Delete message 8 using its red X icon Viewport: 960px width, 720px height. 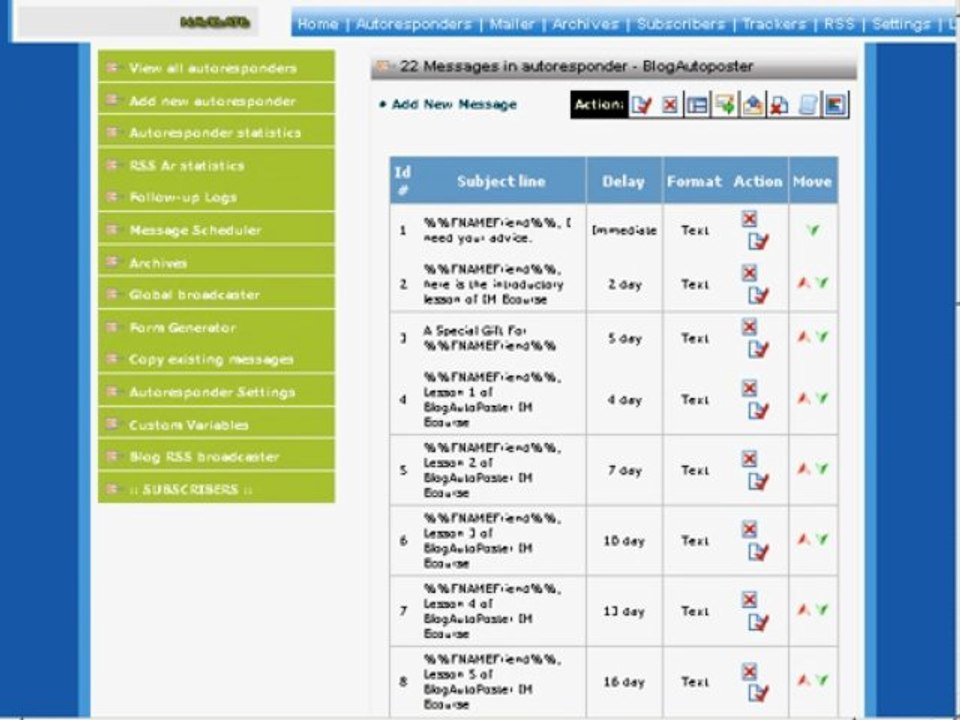(749, 672)
